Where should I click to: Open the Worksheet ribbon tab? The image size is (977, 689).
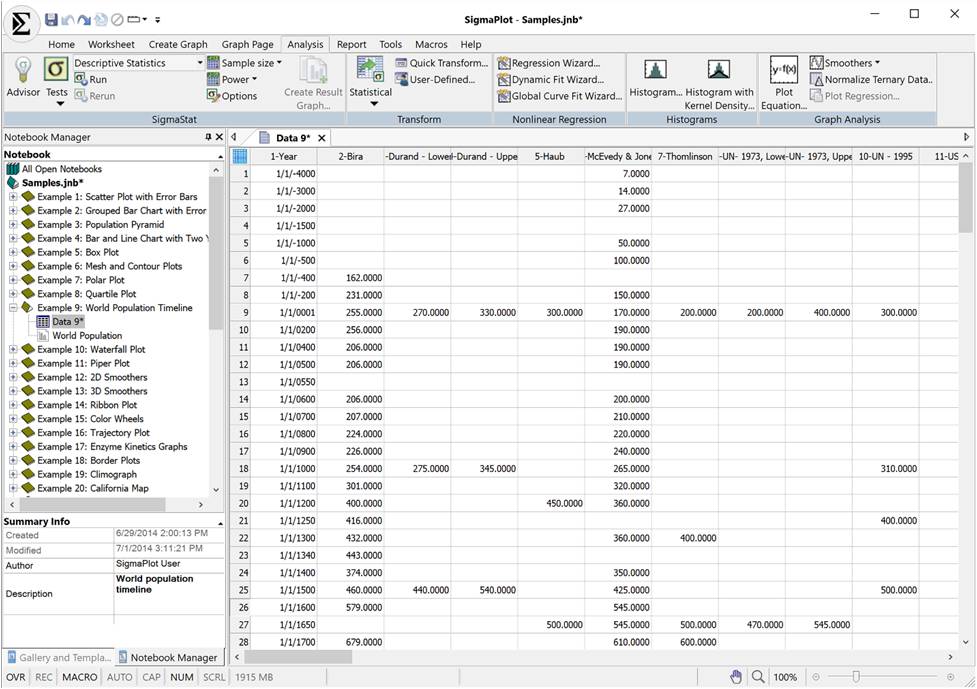[111, 44]
